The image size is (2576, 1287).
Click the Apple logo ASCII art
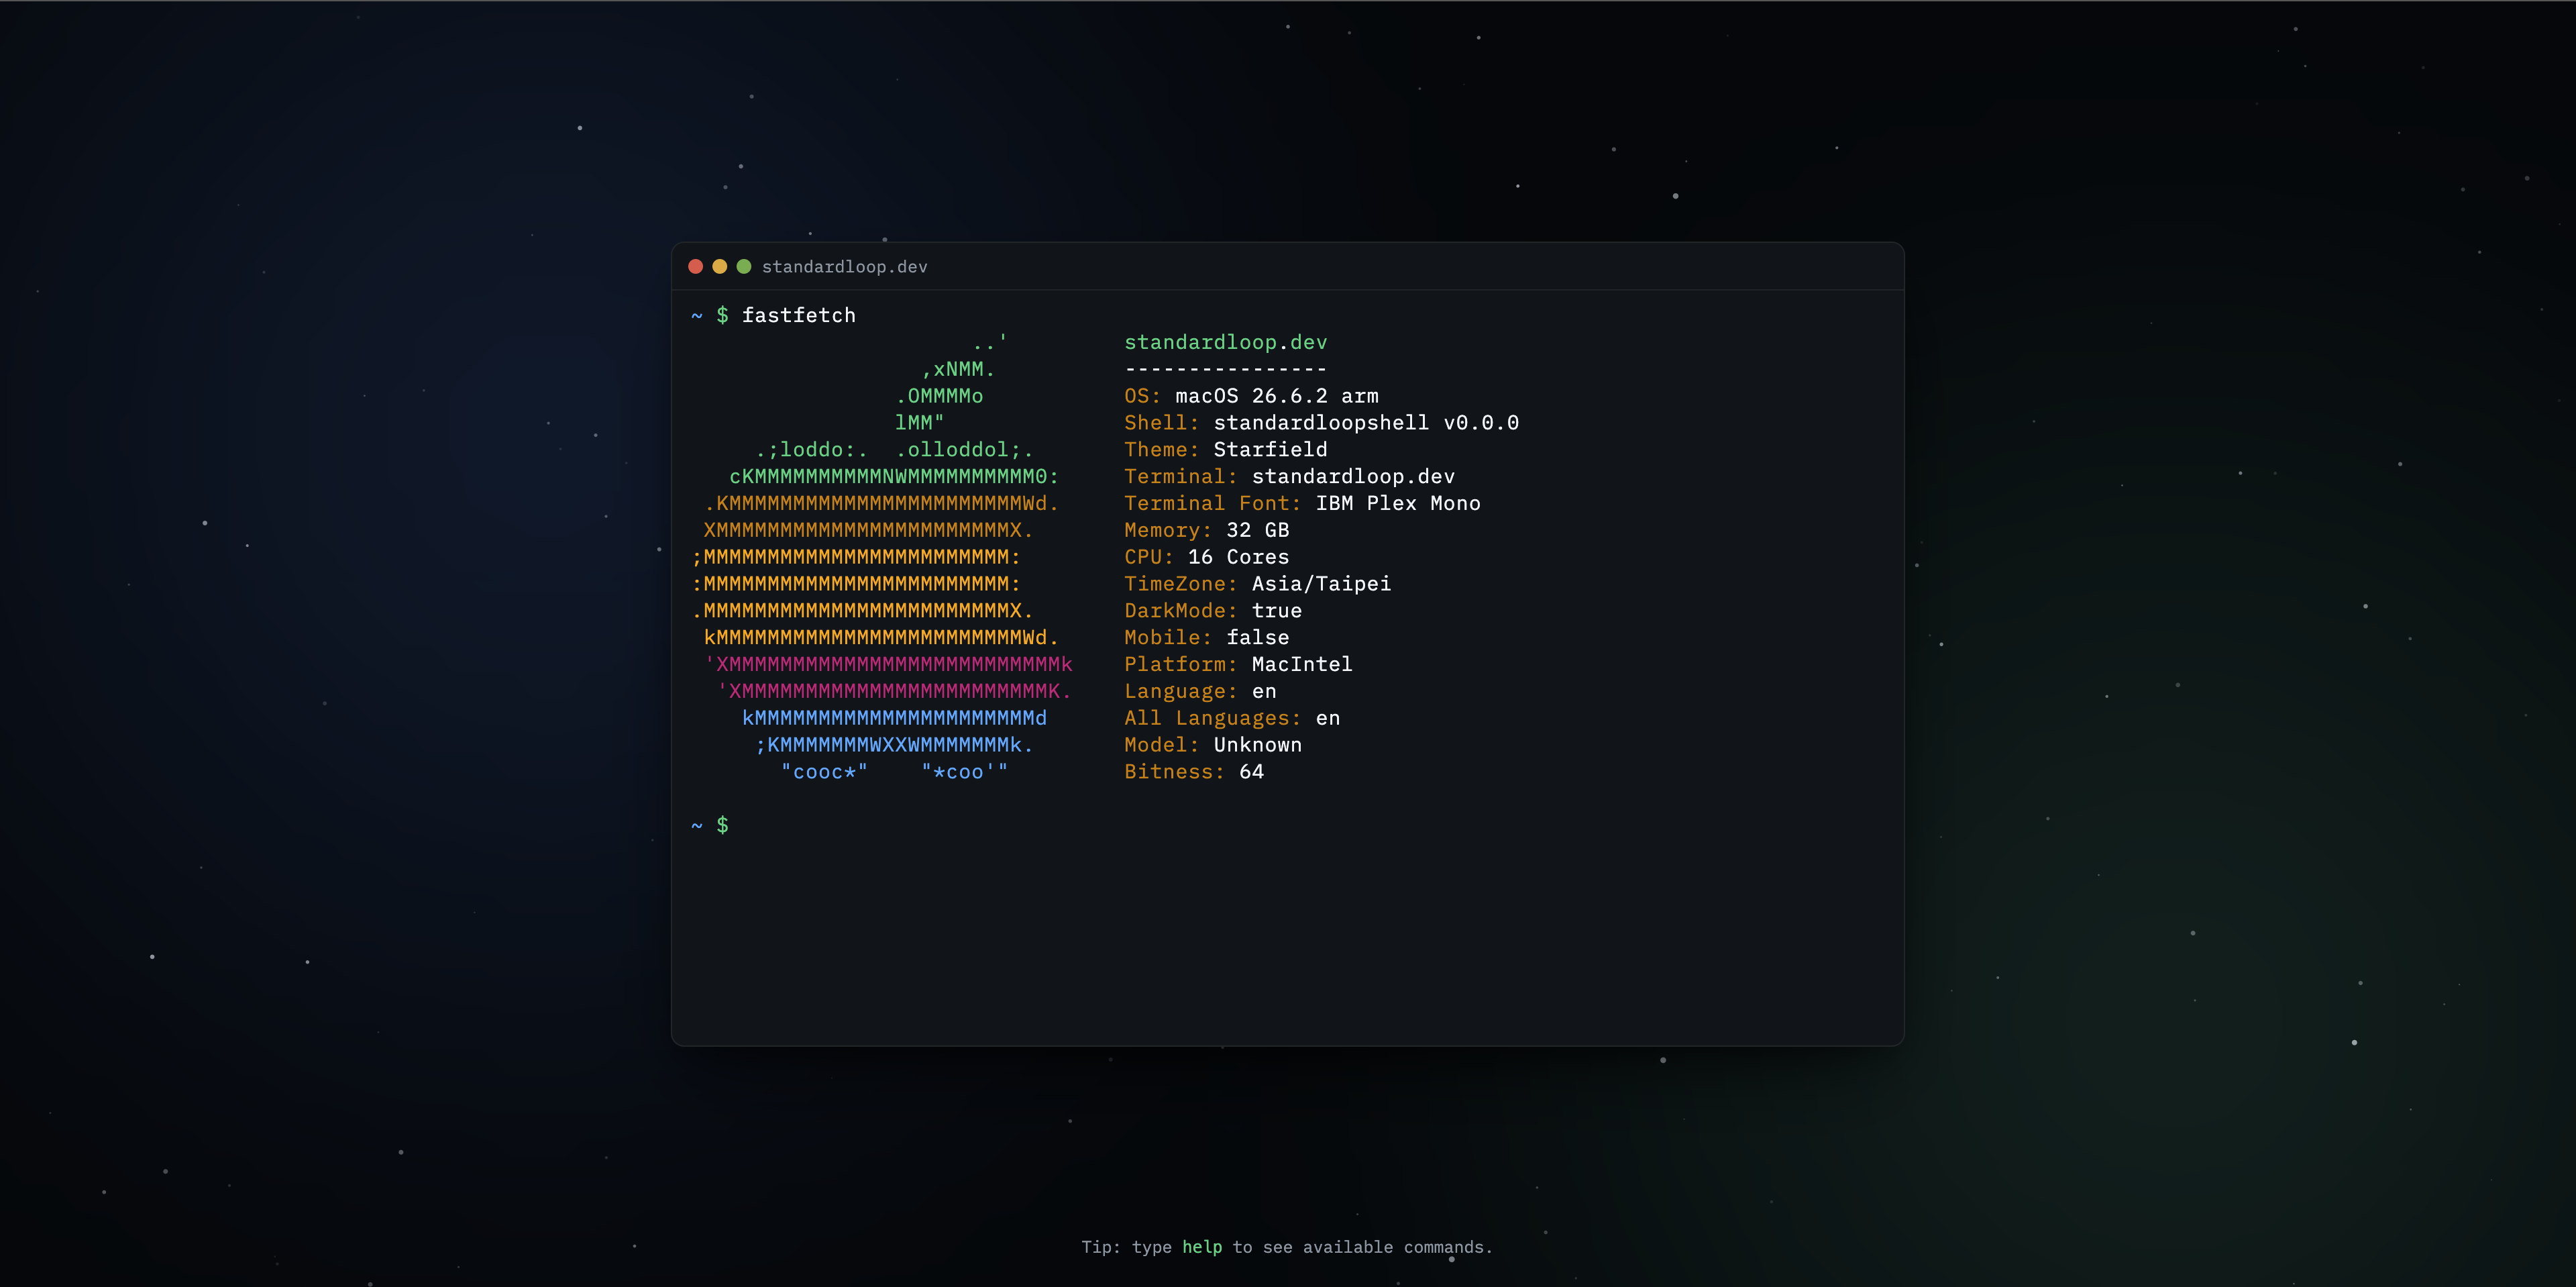[x=882, y=557]
